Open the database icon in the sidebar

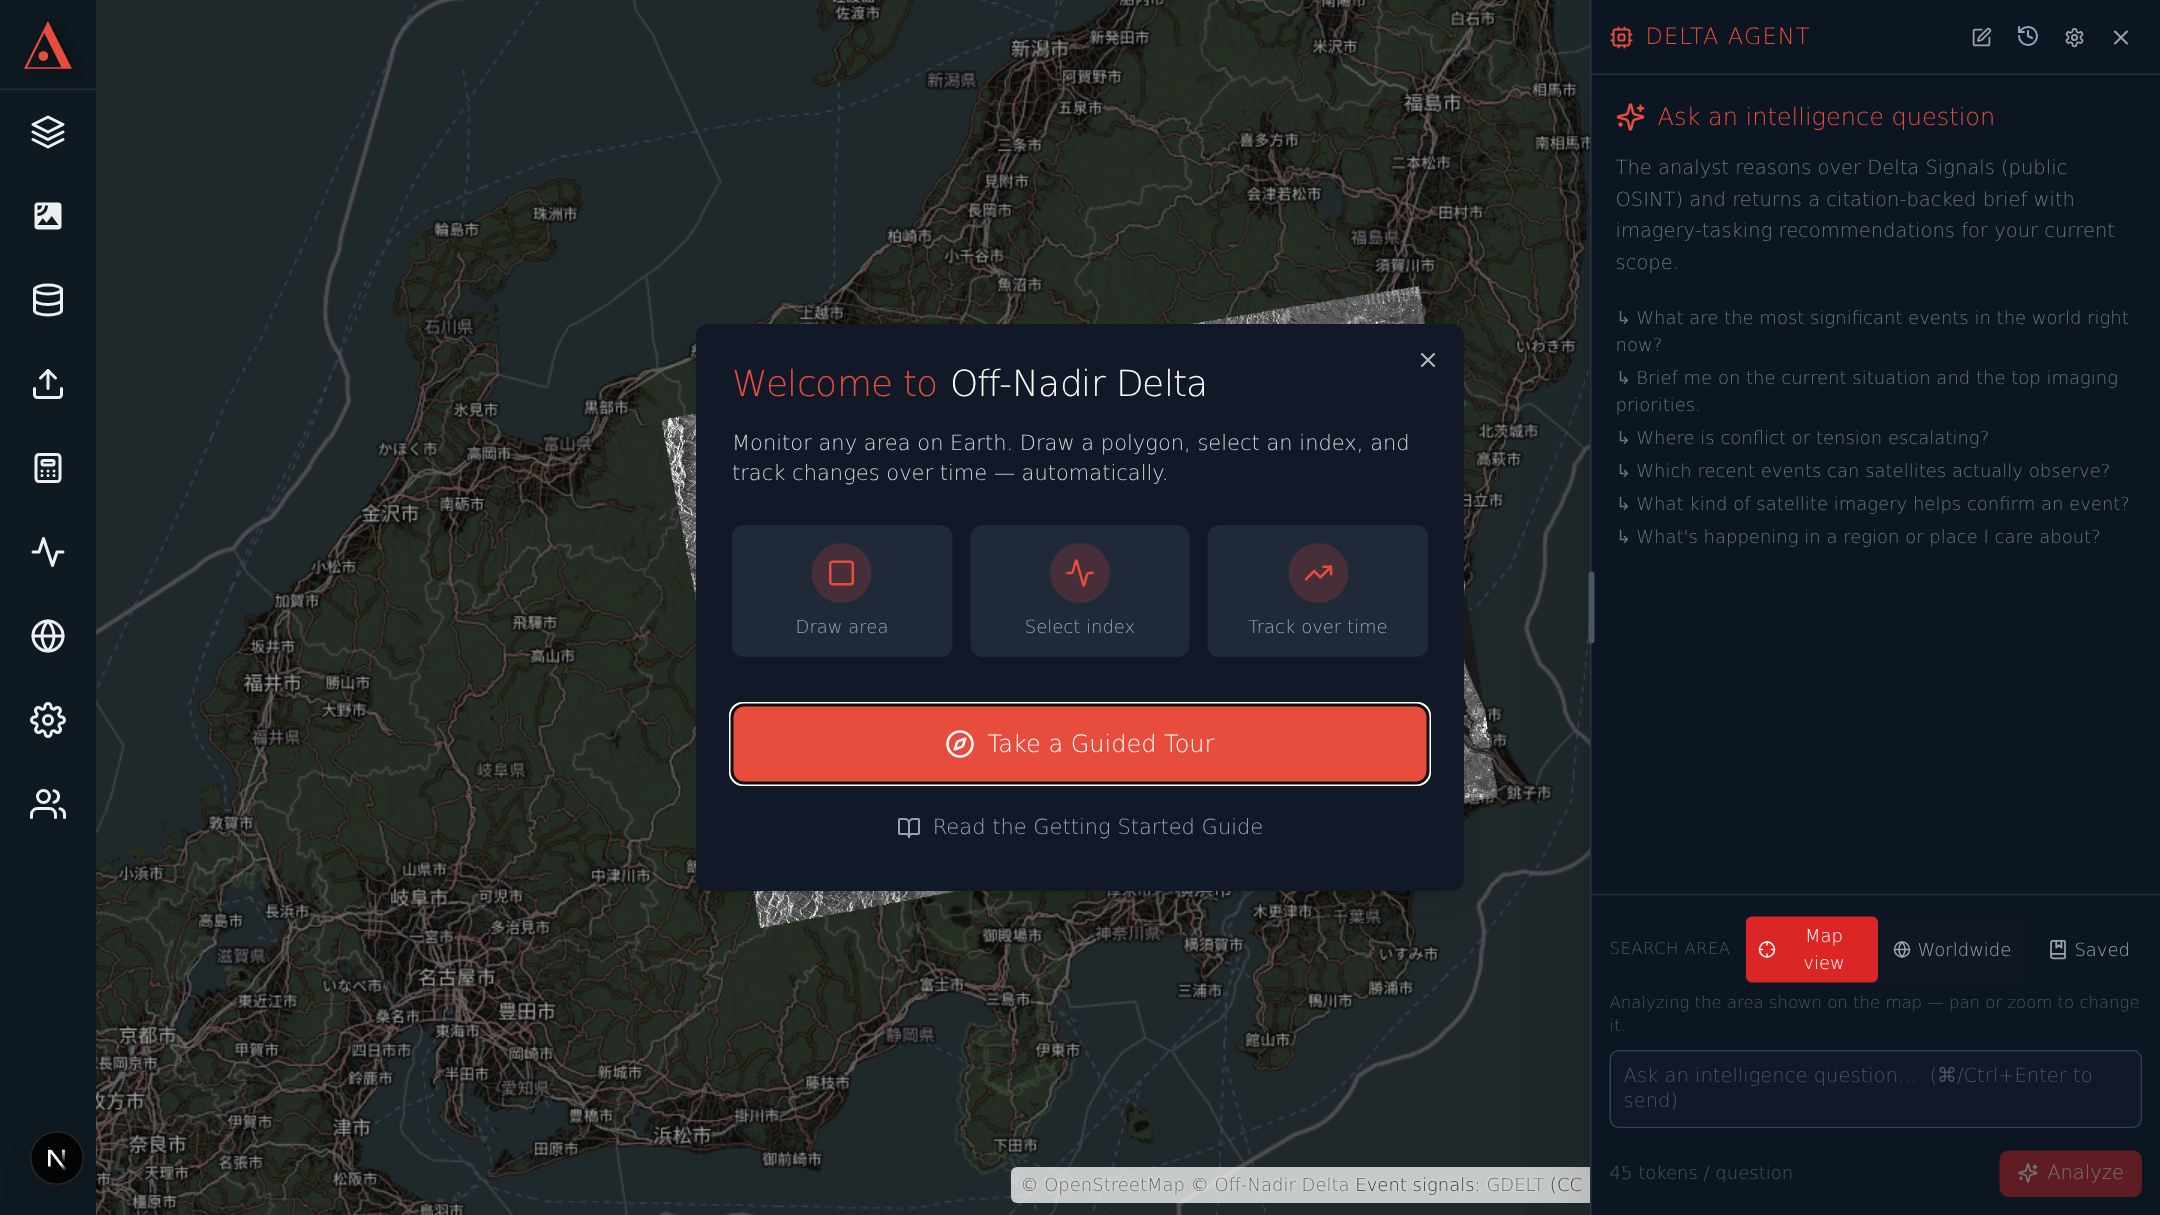pos(48,300)
